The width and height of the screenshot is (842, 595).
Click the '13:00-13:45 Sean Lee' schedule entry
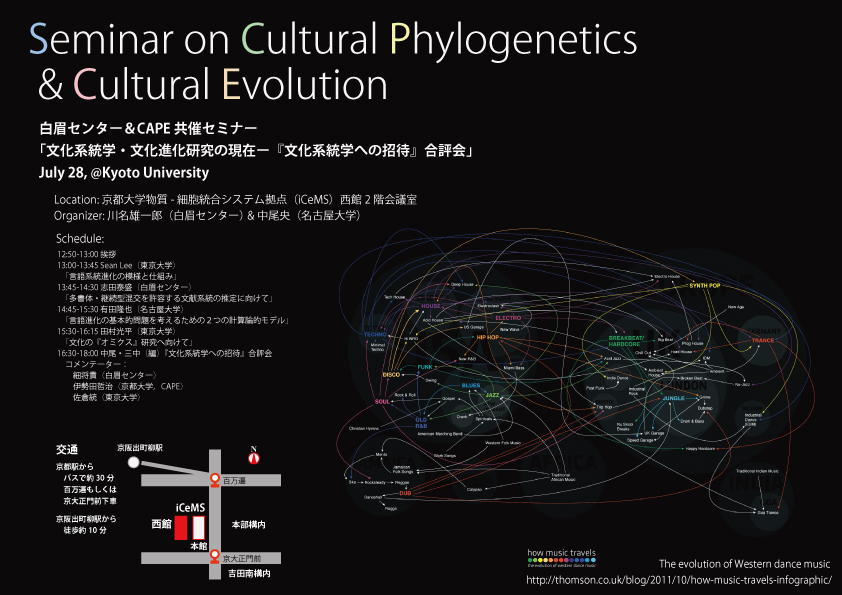(x=117, y=265)
